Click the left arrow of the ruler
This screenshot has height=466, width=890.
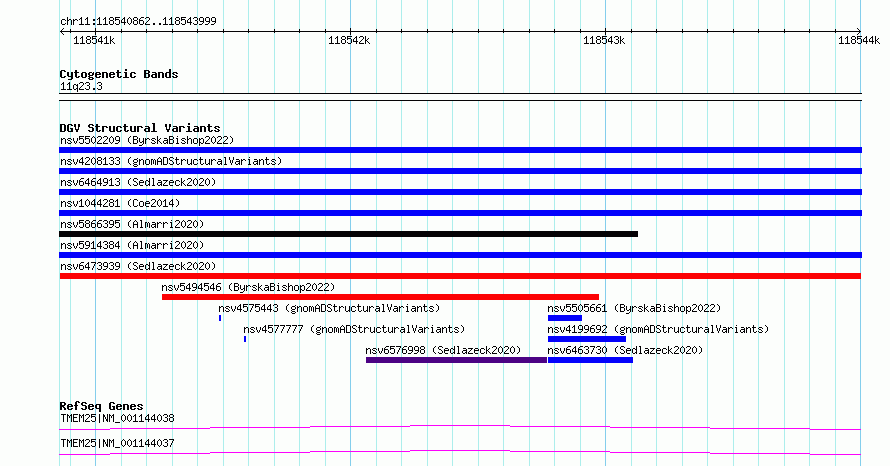62,32
